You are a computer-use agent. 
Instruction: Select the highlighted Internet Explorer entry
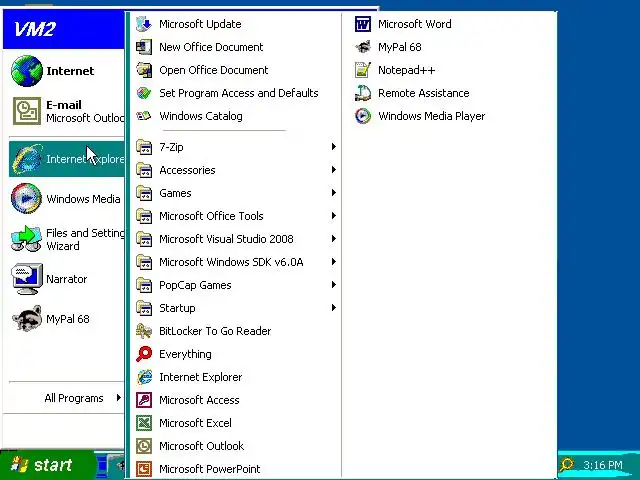coord(67,159)
